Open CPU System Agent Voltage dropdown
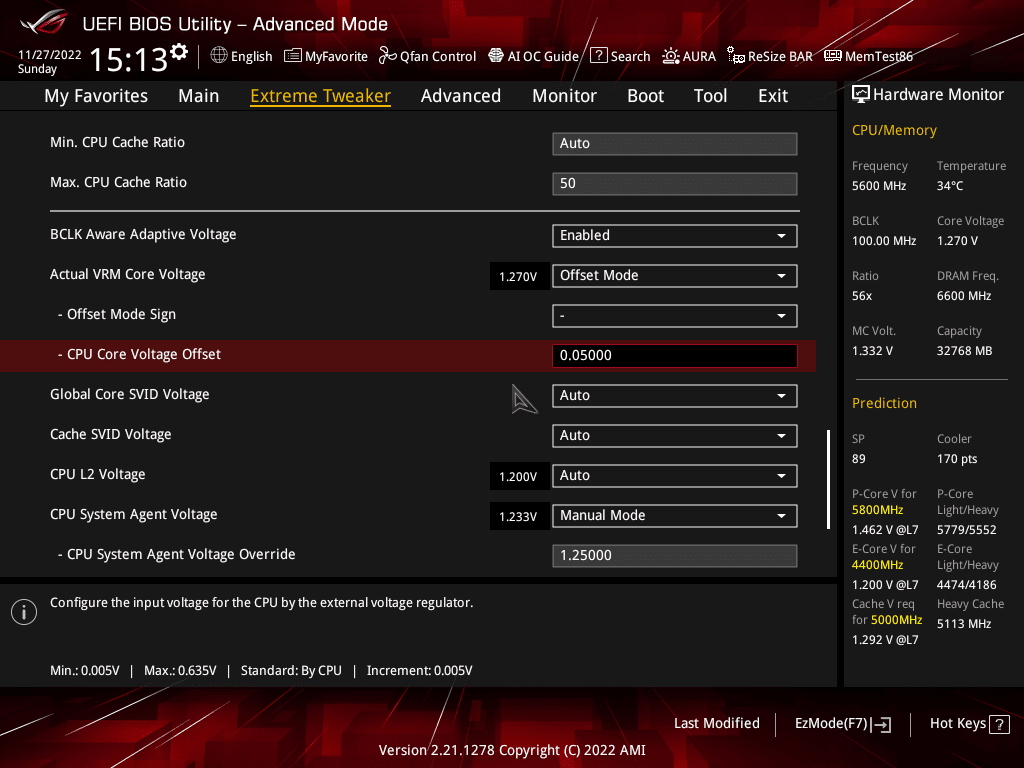The width and height of the screenshot is (1024, 768). coord(675,516)
